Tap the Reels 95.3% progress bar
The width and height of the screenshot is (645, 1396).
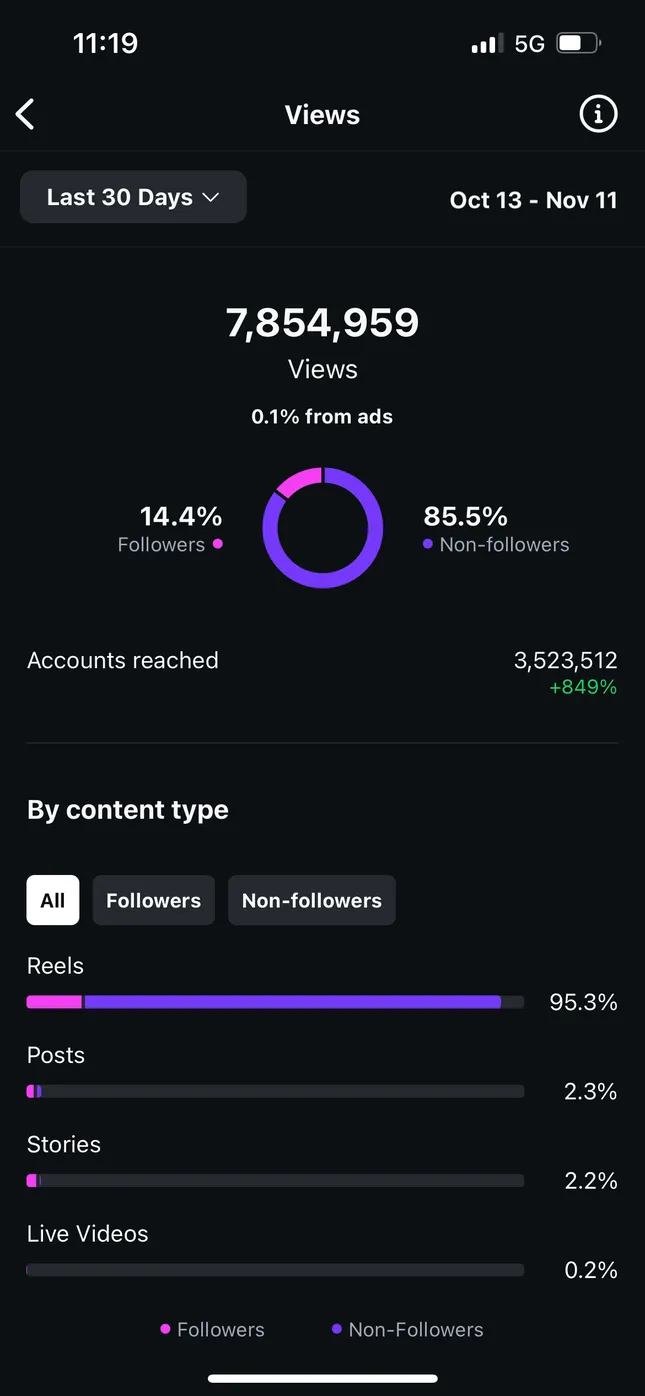[275, 1002]
